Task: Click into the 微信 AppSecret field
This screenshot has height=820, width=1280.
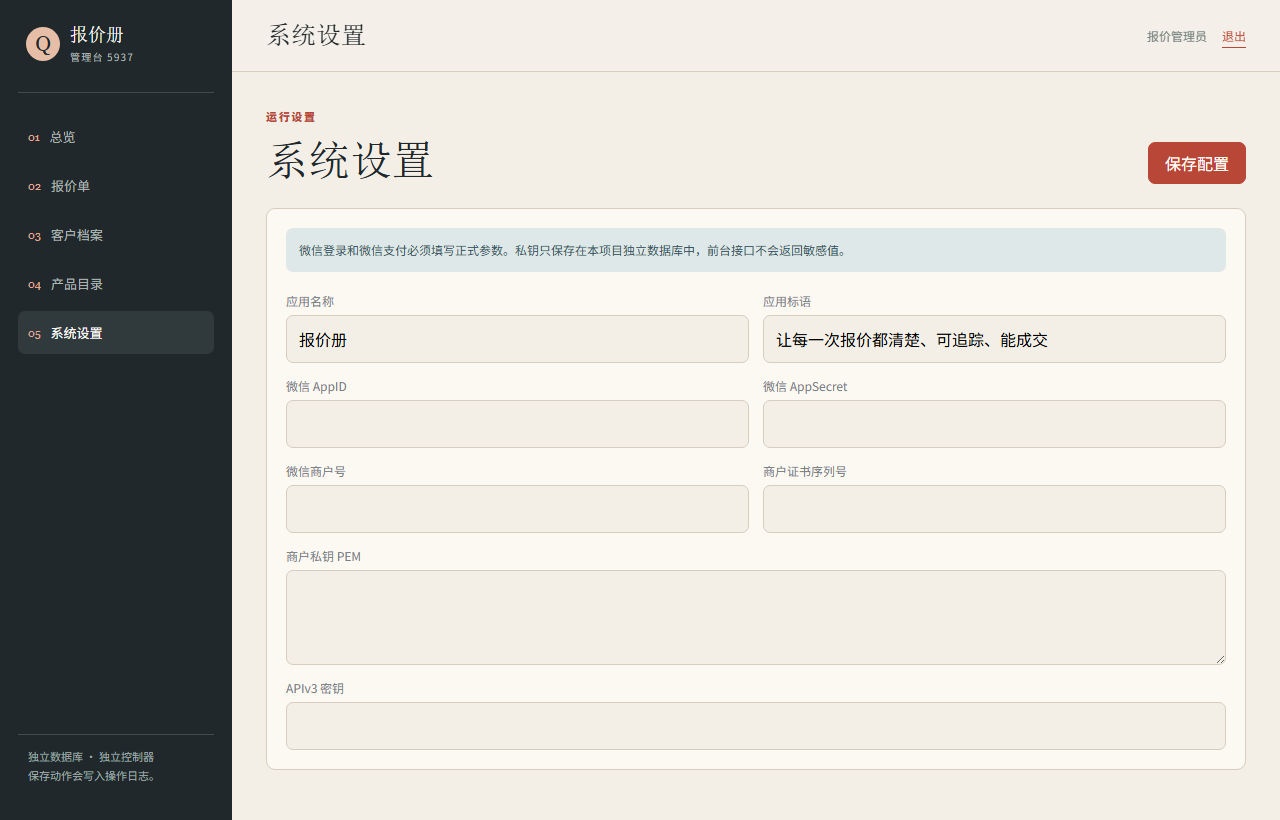Action: pyautogui.click(x=994, y=424)
